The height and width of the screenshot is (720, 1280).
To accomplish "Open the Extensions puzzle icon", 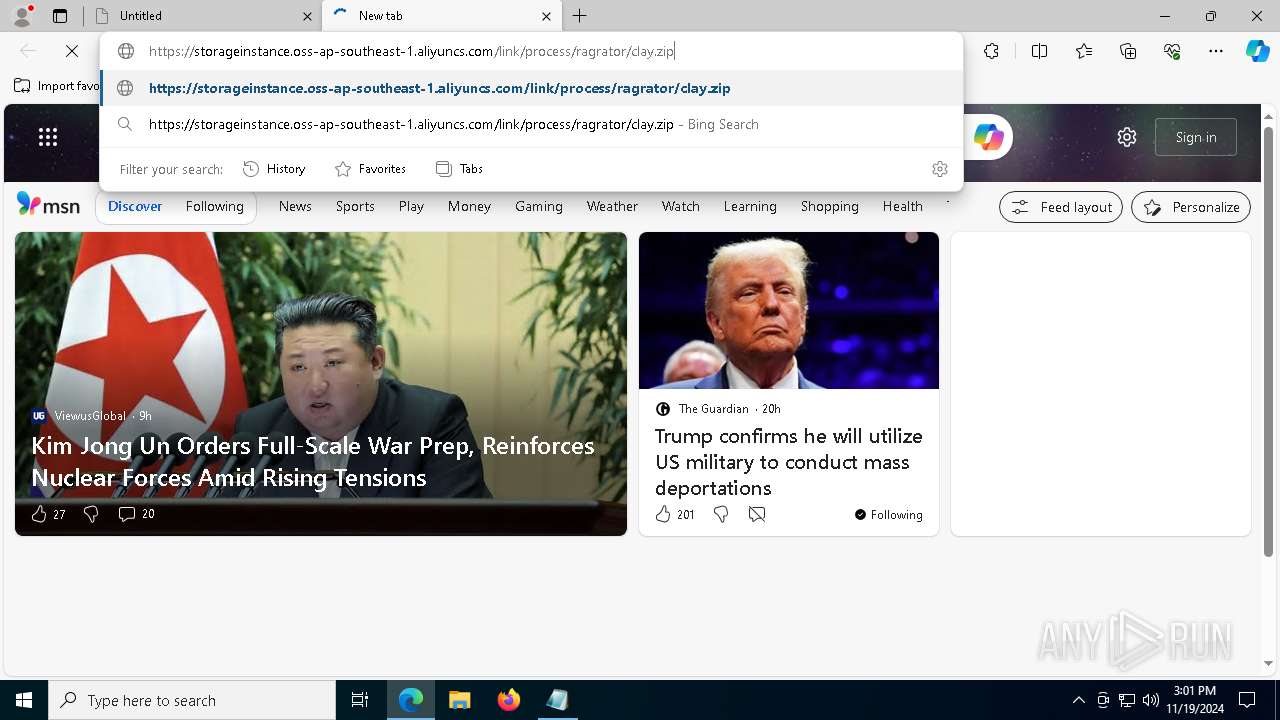I will point(991,51).
